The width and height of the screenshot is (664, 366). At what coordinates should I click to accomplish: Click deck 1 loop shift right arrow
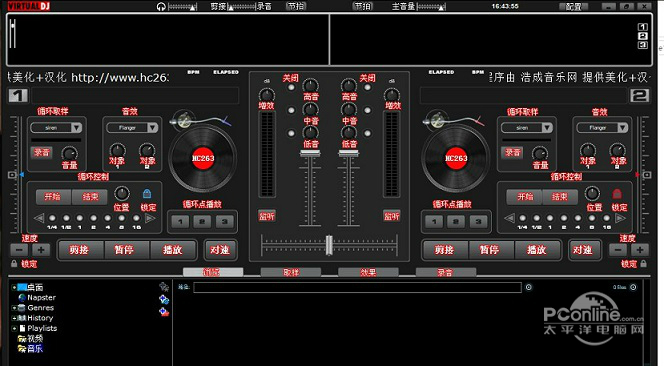click(150, 218)
